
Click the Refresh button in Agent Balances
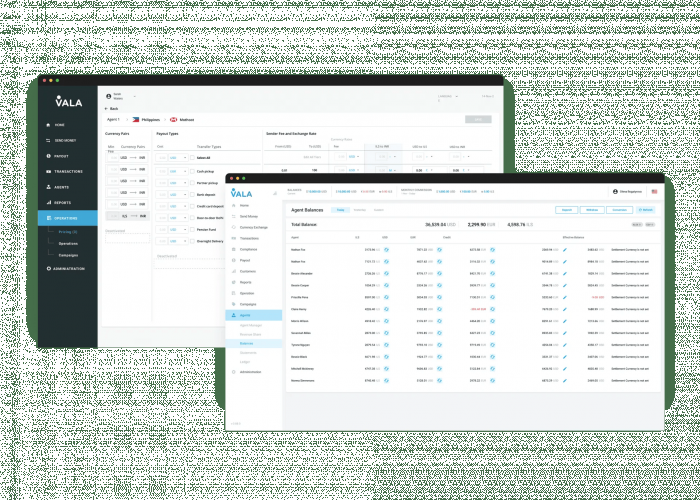tap(646, 210)
